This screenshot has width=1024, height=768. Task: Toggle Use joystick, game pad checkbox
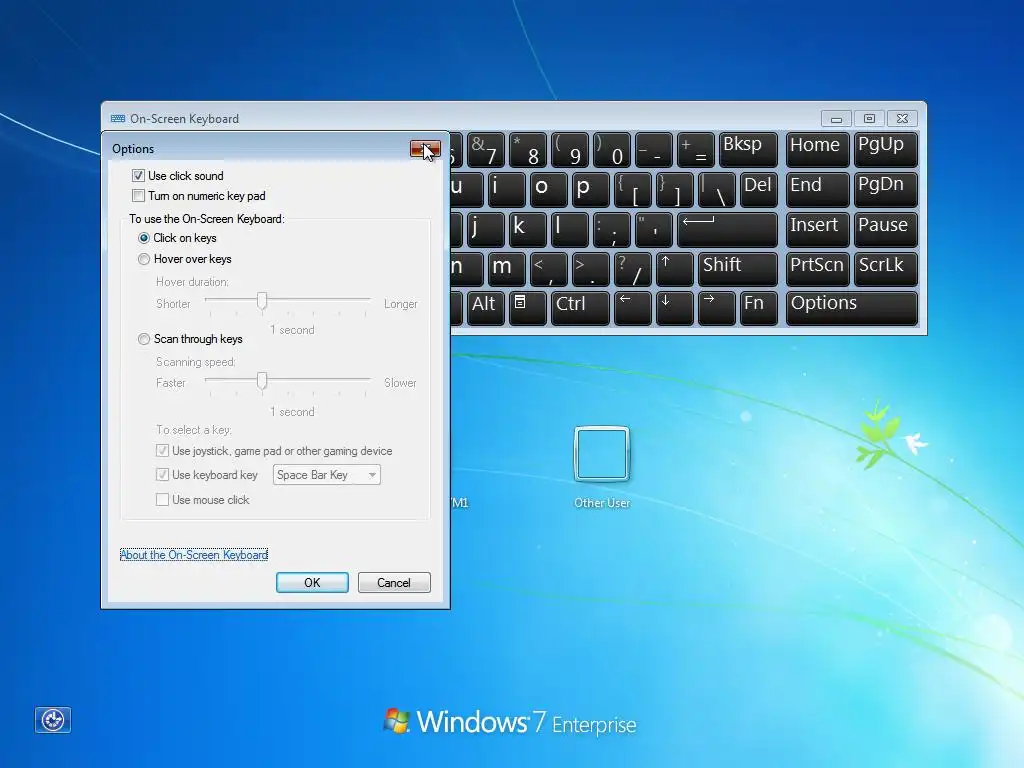pyautogui.click(x=162, y=451)
